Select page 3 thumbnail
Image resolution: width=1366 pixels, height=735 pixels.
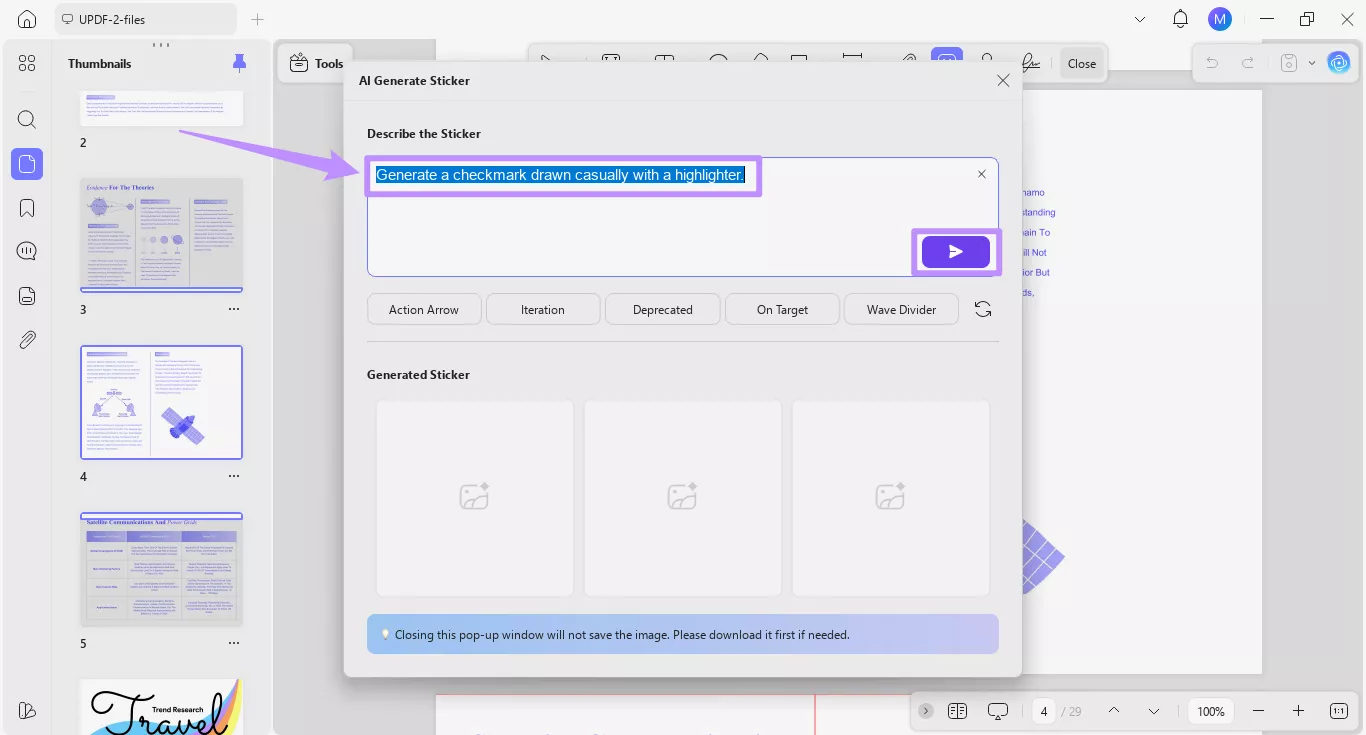162,235
